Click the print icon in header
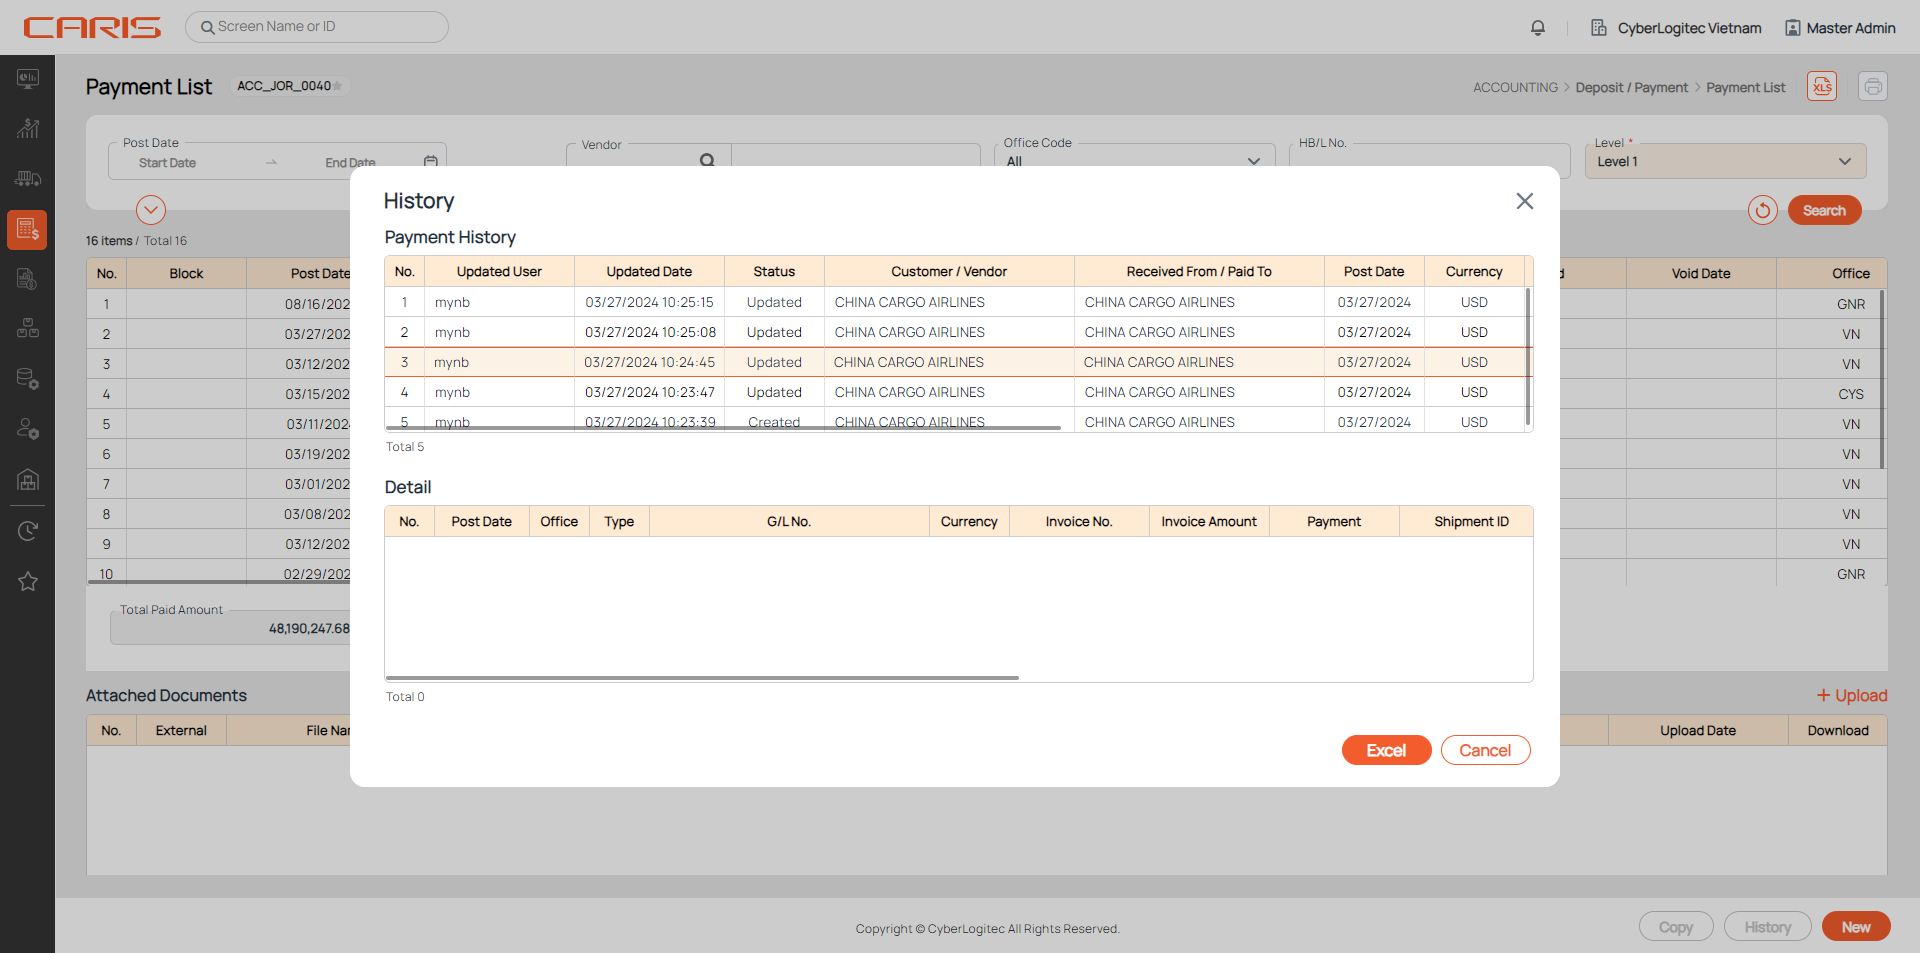The image size is (1920, 953). 1872,87
